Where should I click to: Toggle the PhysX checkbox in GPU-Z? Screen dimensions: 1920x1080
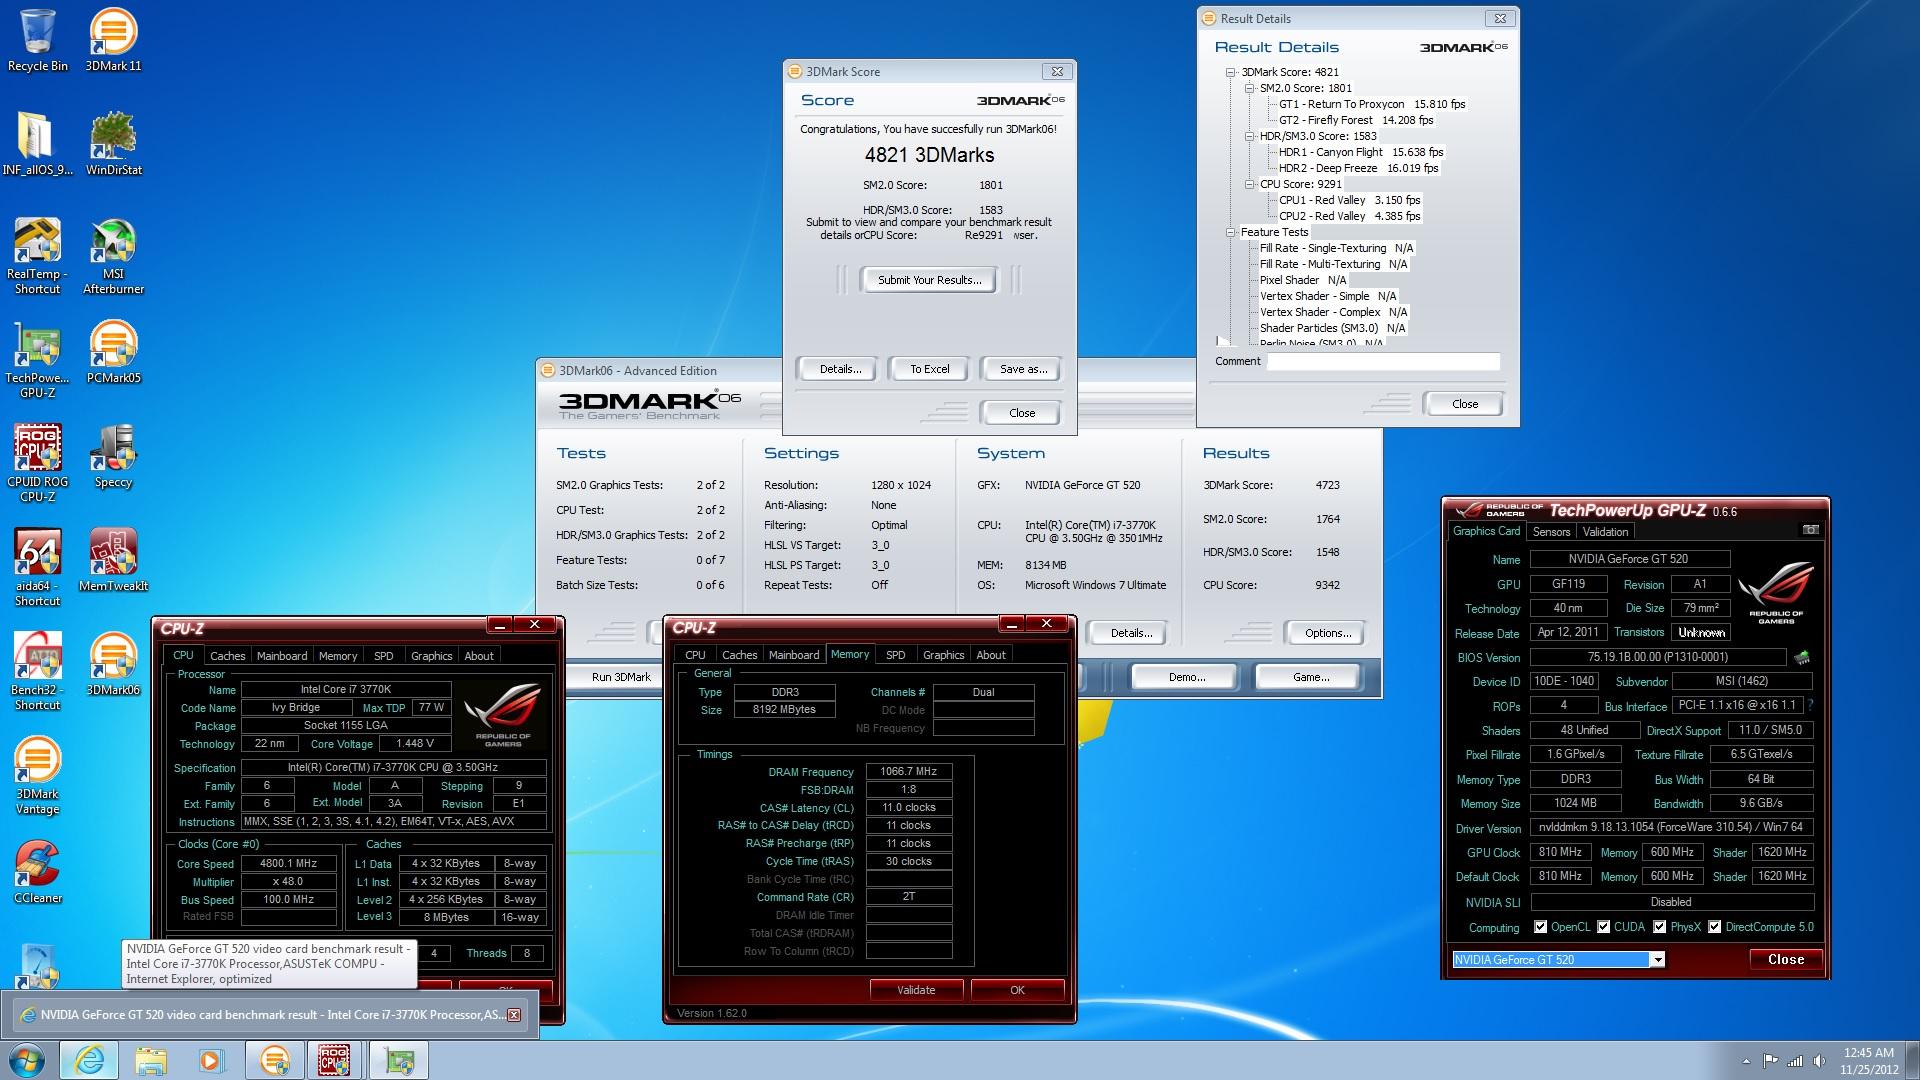1659,927
